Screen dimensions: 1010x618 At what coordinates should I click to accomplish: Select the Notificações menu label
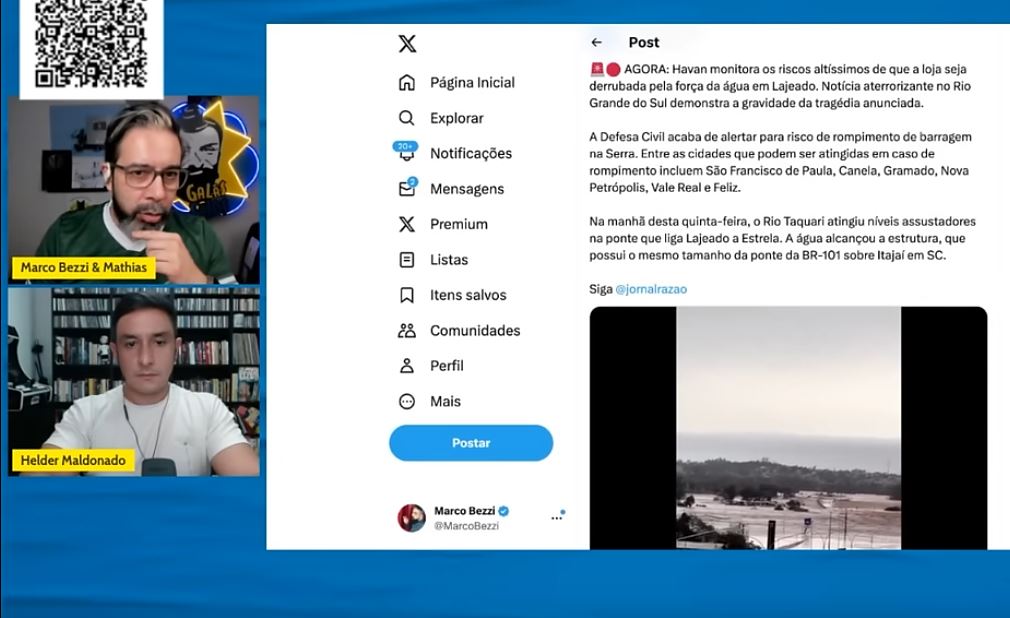[471, 153]
